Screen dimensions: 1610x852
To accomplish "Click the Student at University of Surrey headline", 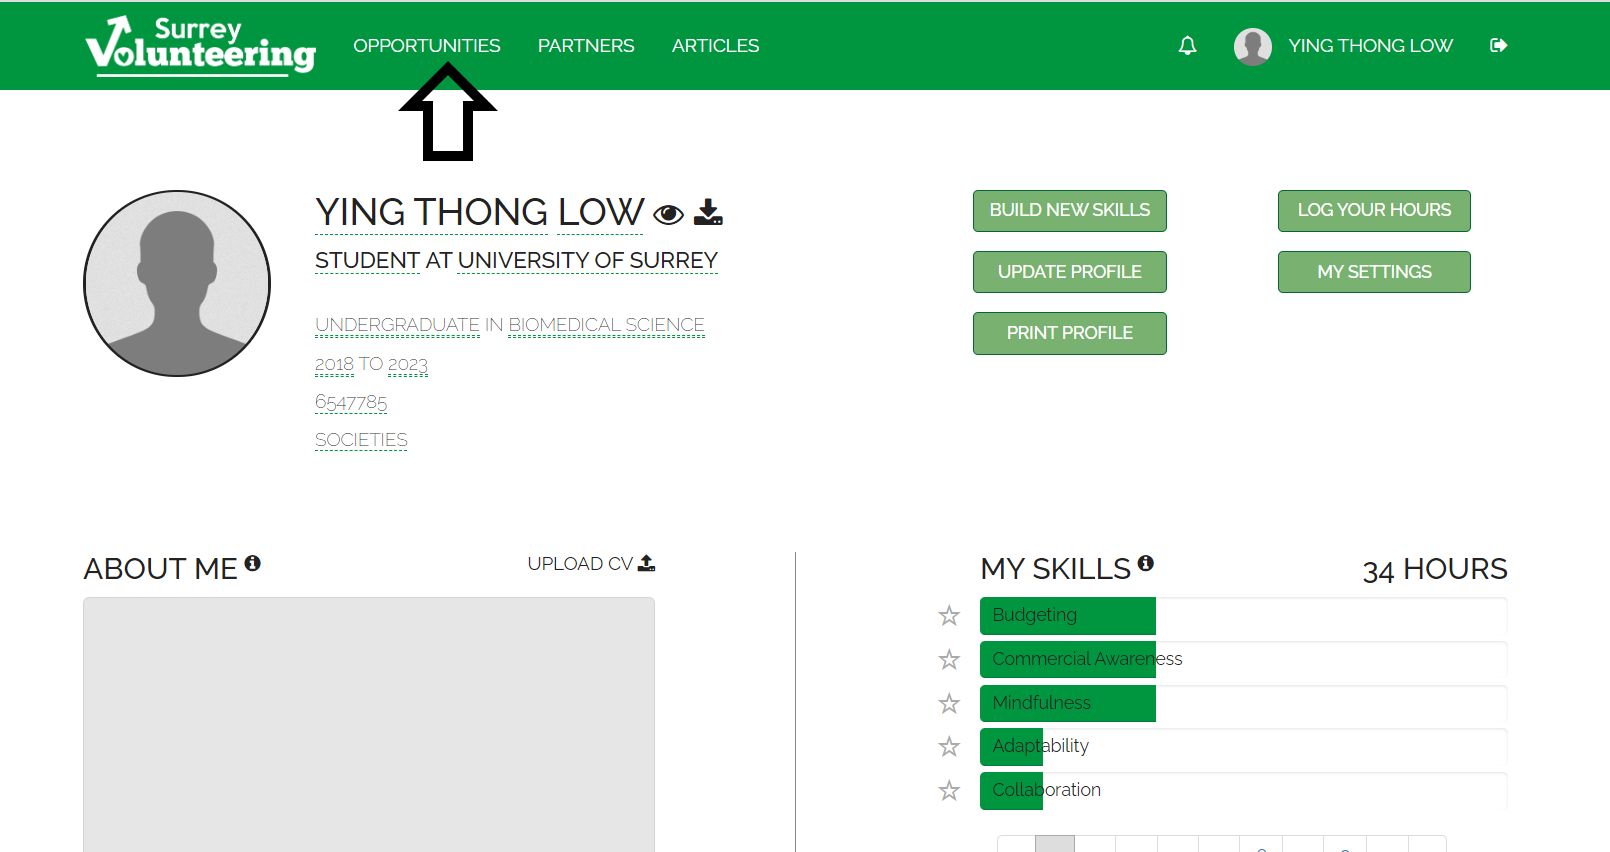I will pos(516,261).
